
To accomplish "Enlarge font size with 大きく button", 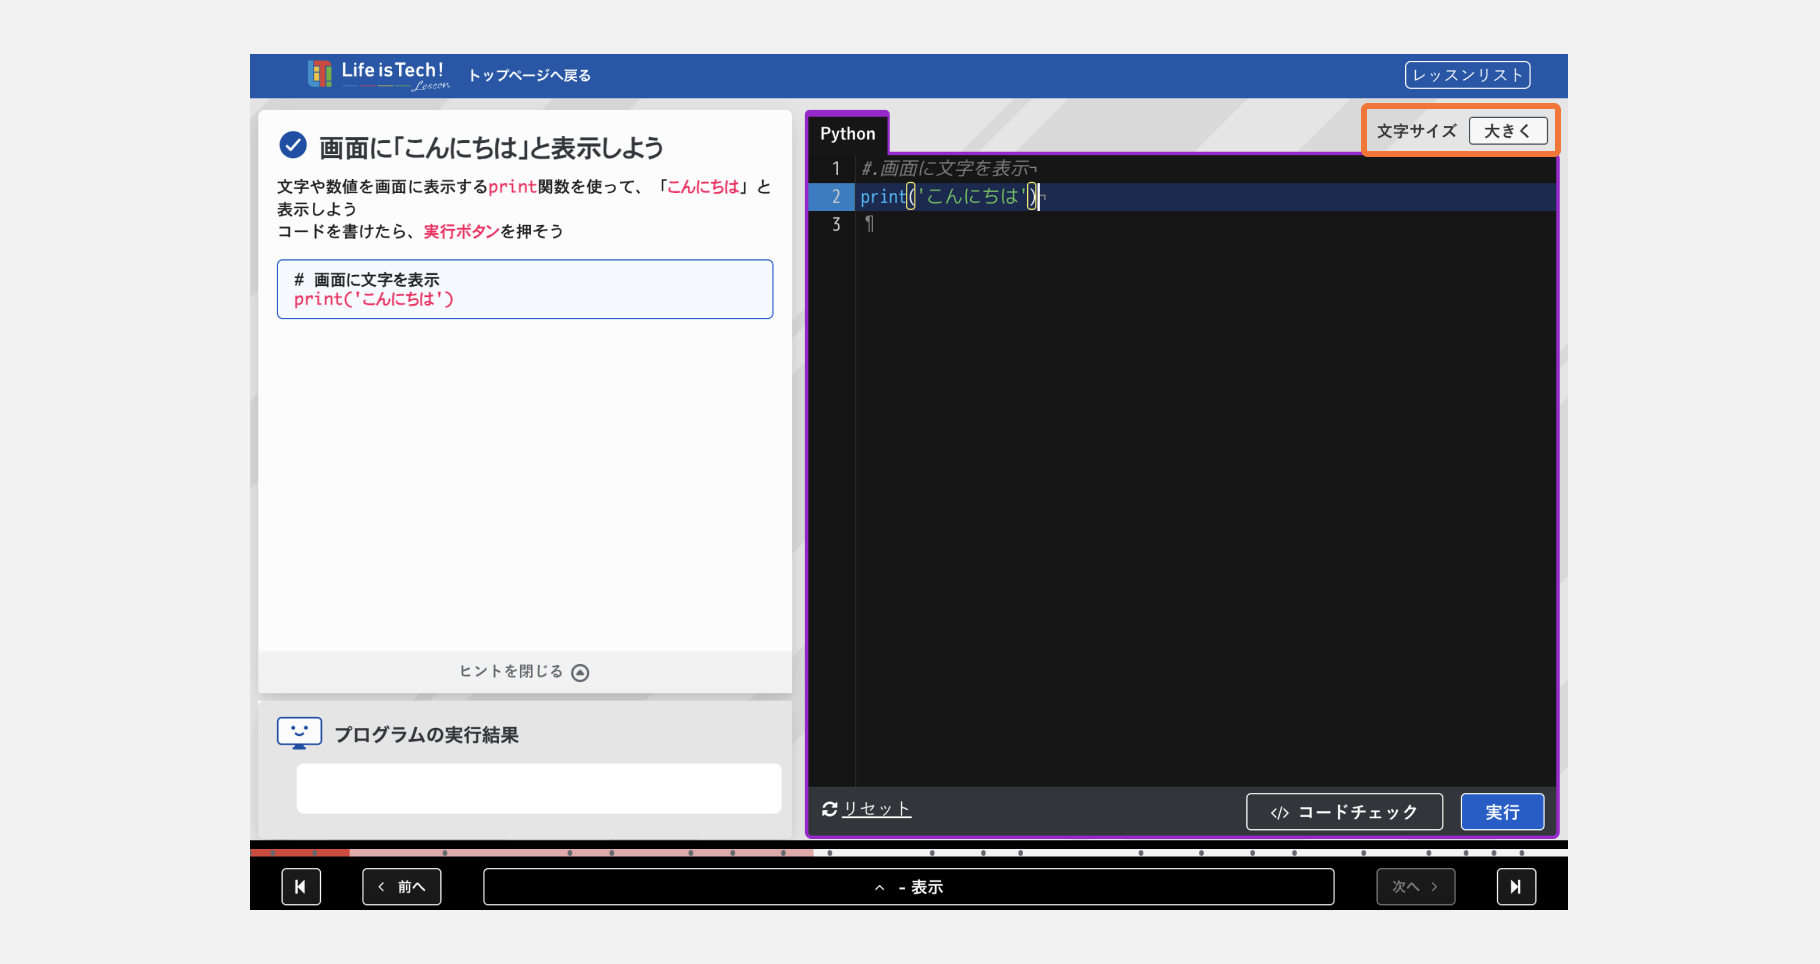I will click(x=1508, y=131).
